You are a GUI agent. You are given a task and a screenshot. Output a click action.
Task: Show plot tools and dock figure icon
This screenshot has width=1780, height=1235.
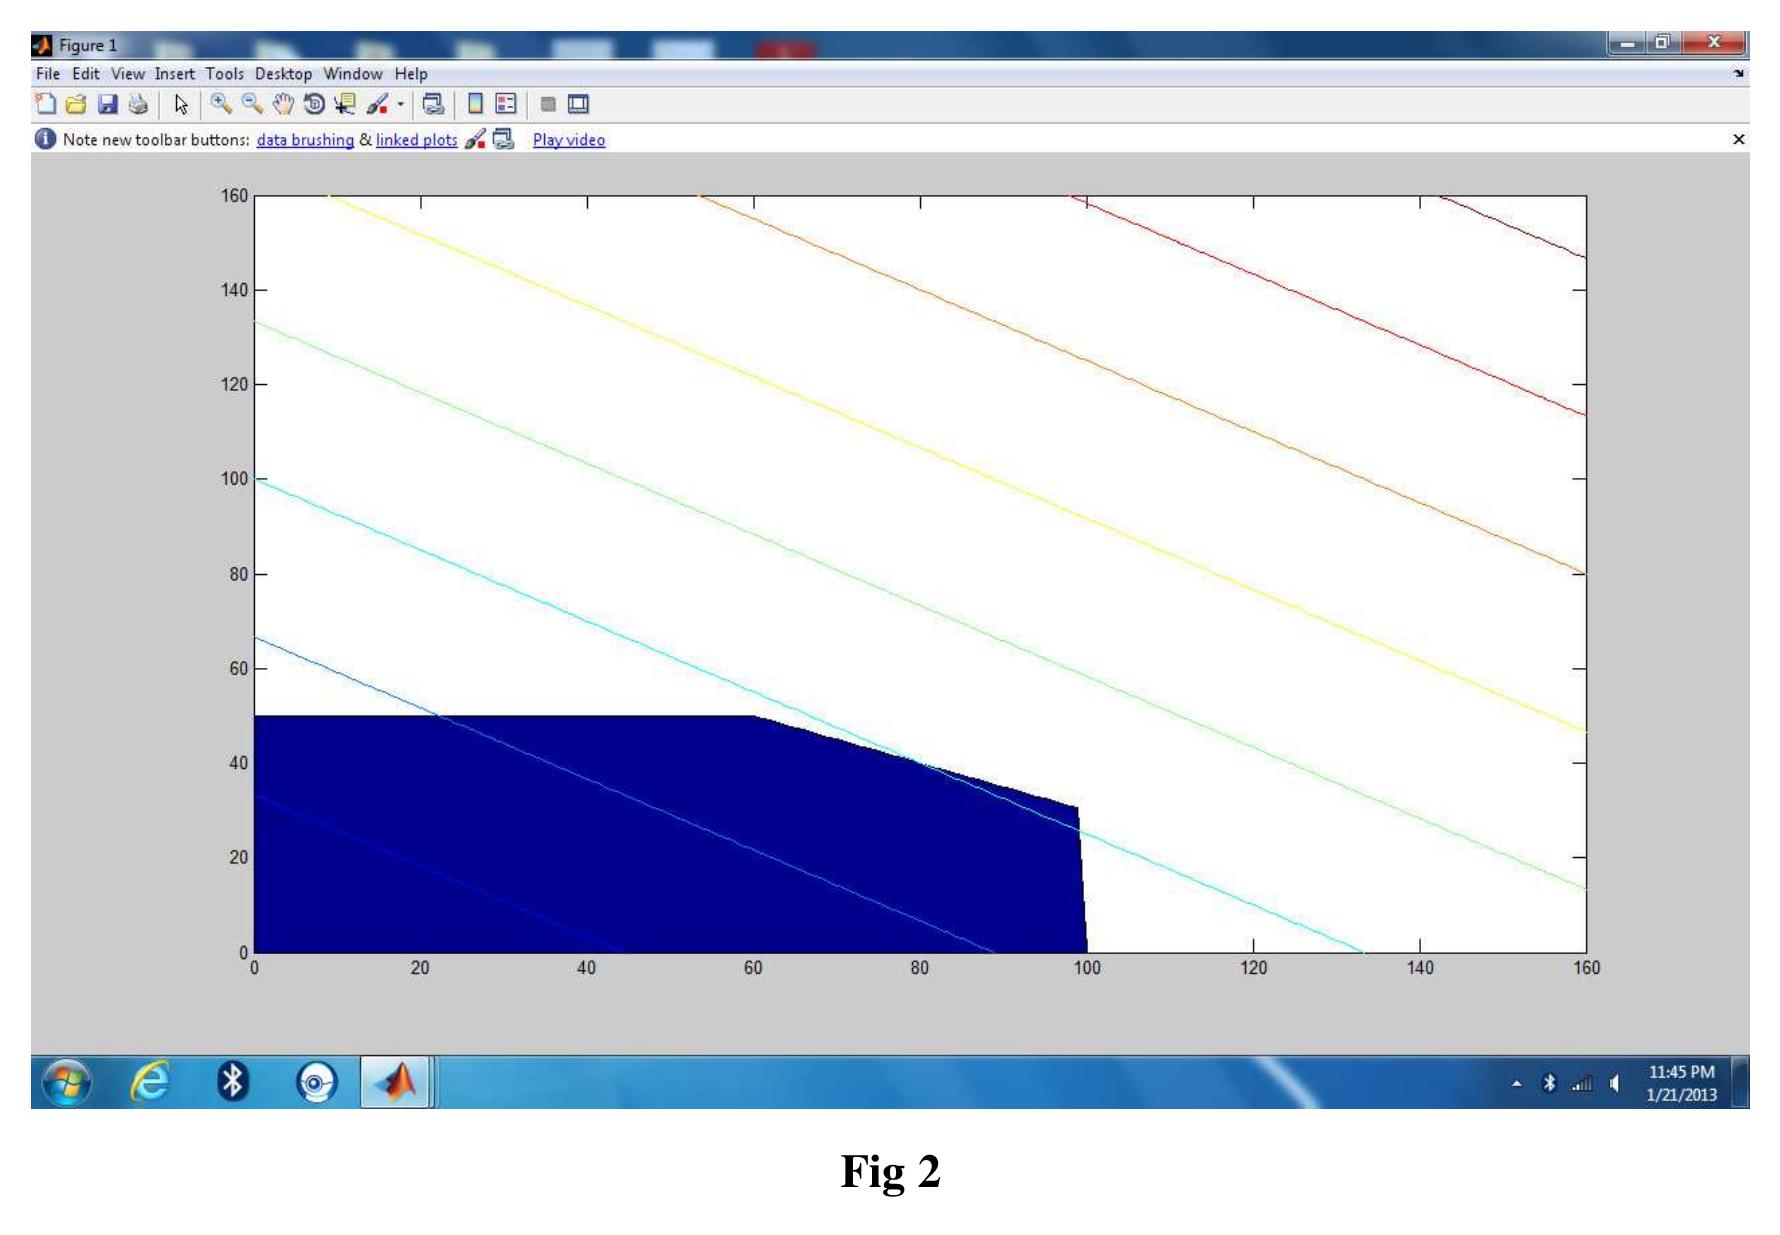[578, 104]
